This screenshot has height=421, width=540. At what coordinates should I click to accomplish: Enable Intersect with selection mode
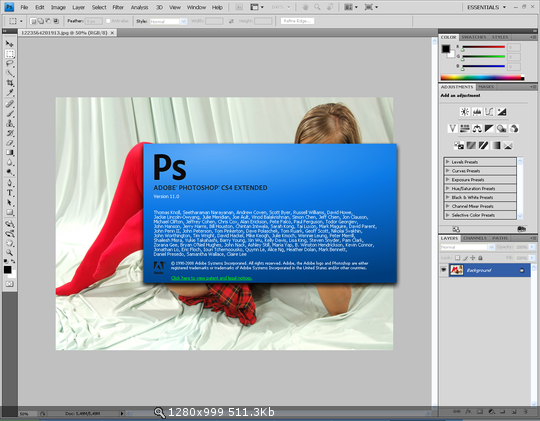56,21
